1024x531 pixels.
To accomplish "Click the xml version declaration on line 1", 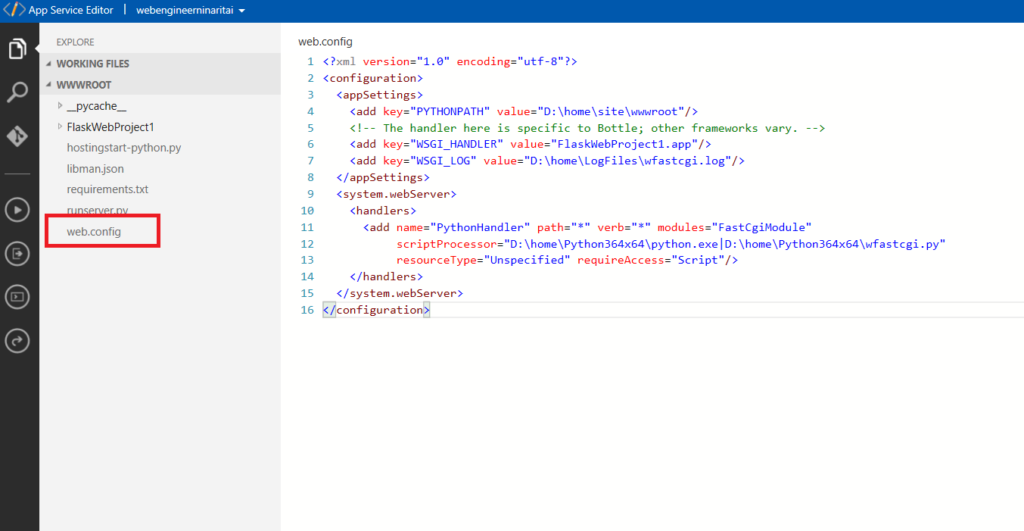I will (450, 61).
